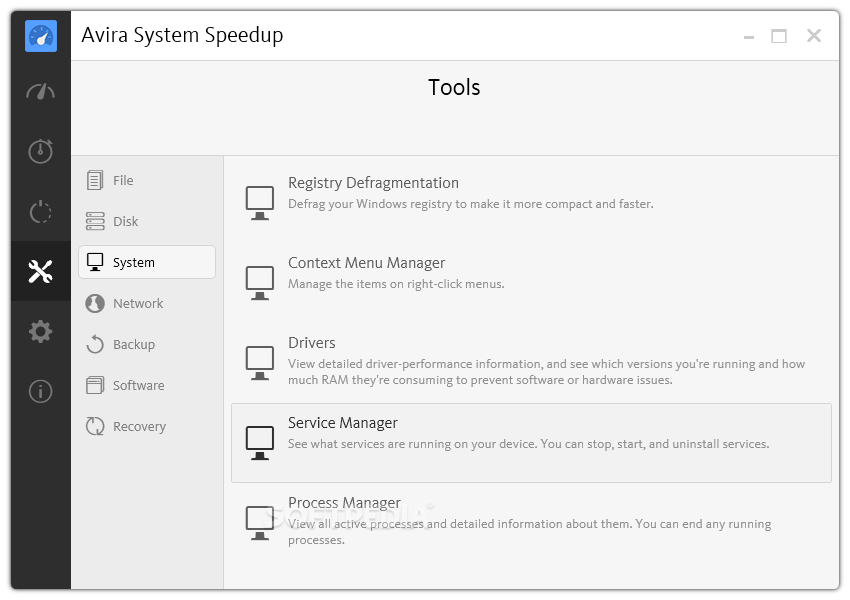Maximize the Avira System Speedup window

(x=779, y=36)
